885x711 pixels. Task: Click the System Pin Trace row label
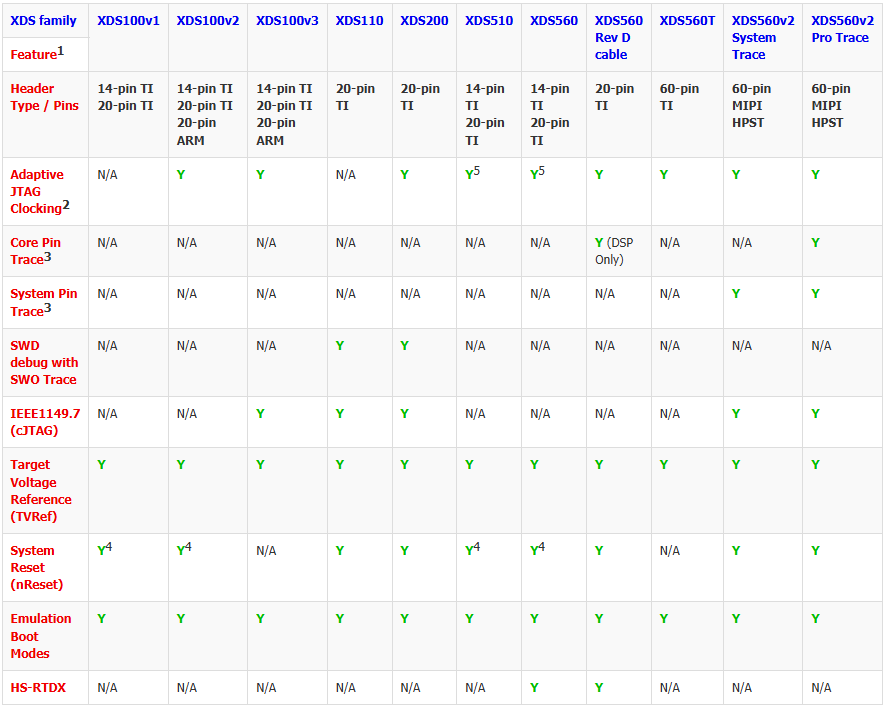pyautogui.click(x=44, y=302)
